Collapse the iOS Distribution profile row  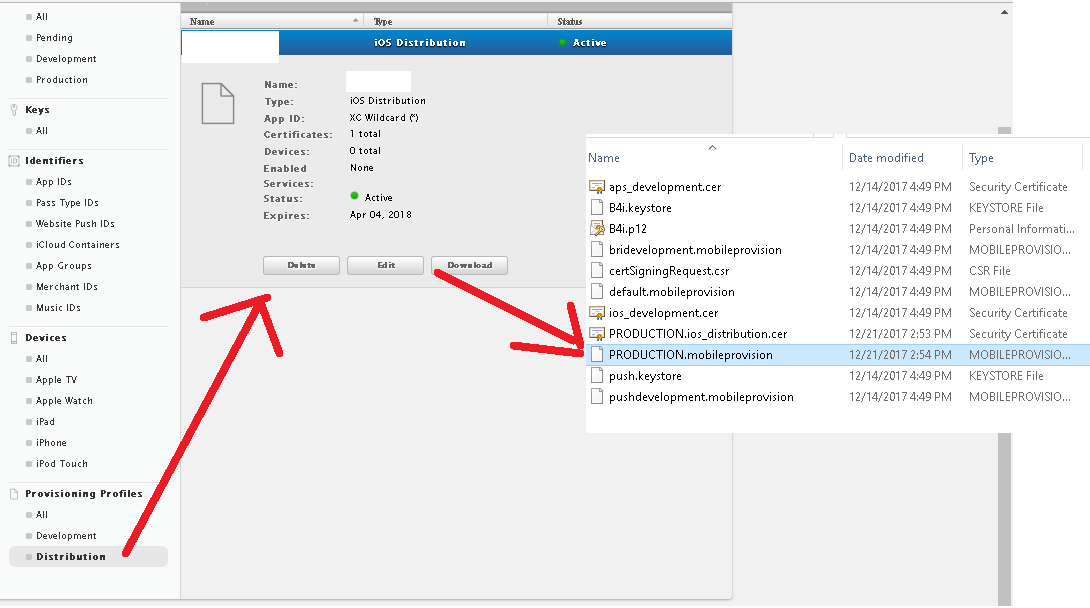pos(456,42)
